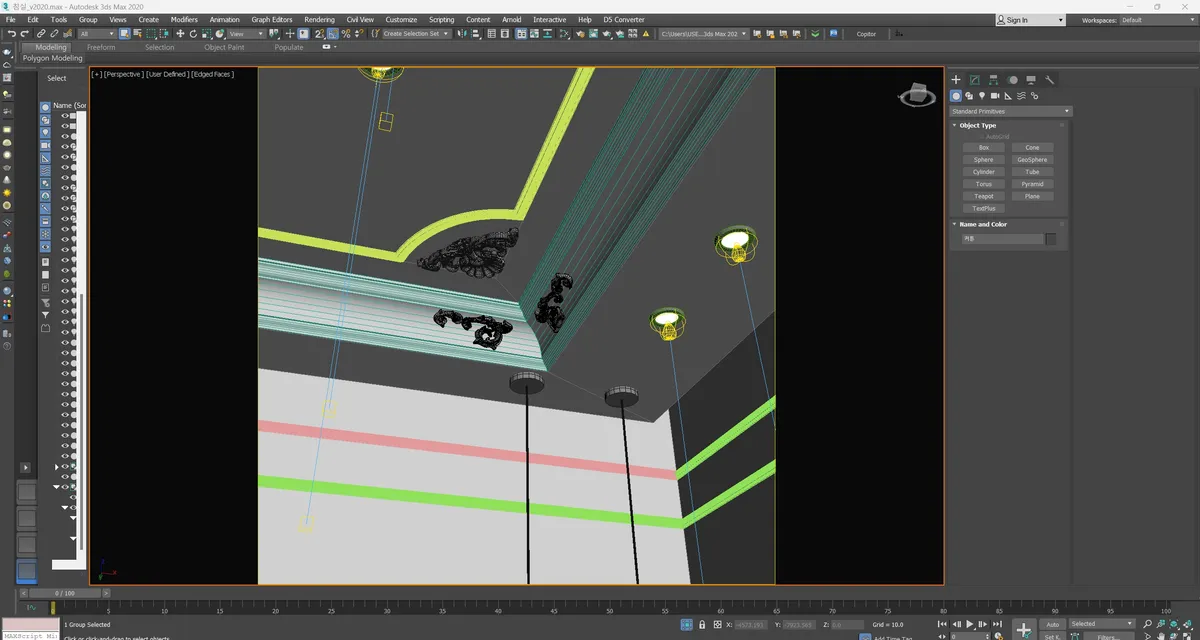Click the object name input field
1200x640 pixels.
coord(1002,239)
